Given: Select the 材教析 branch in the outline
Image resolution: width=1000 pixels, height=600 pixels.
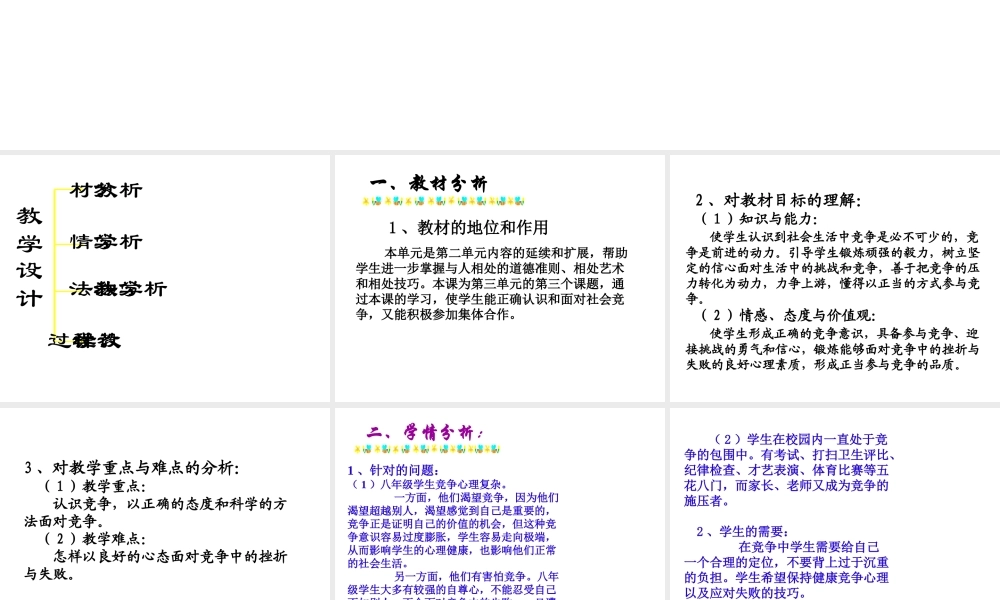Looking at the screenshot, I should tap(106, 190).
